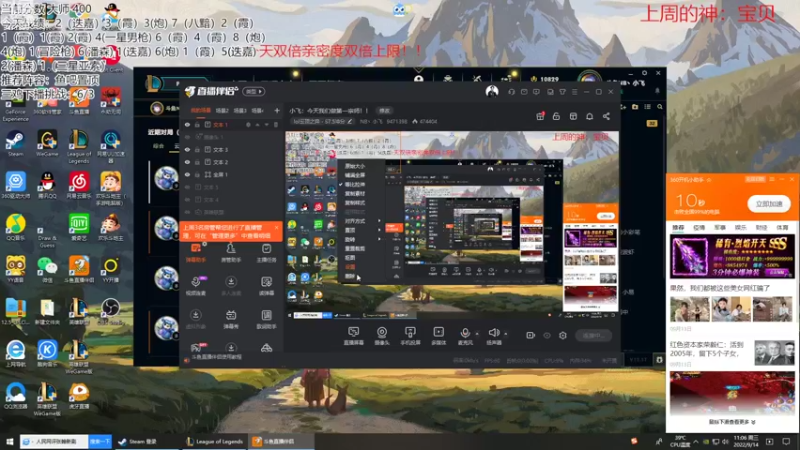Click 搜索一下 button in taskbar search
800x450 pixels.
pos(100,441)
